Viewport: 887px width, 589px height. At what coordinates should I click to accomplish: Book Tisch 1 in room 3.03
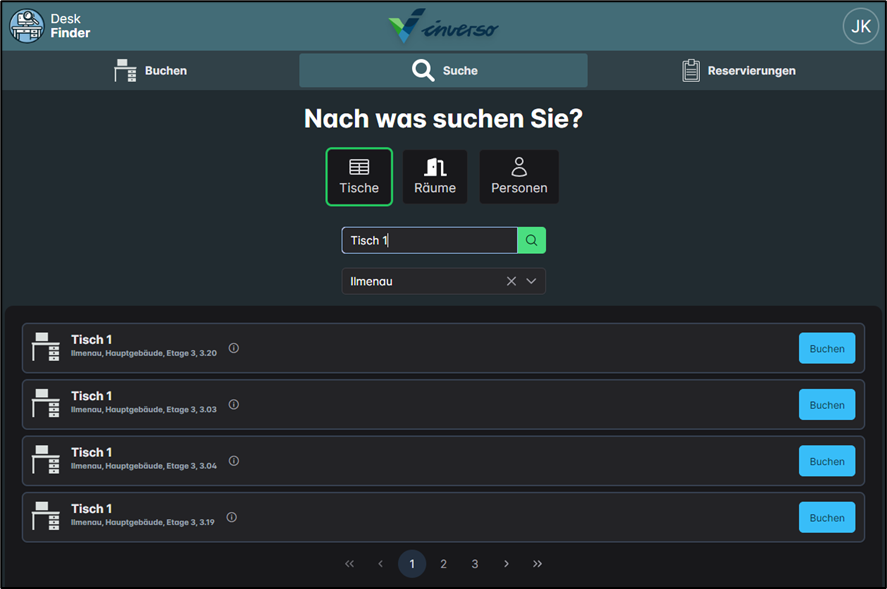tap(827, 405)
